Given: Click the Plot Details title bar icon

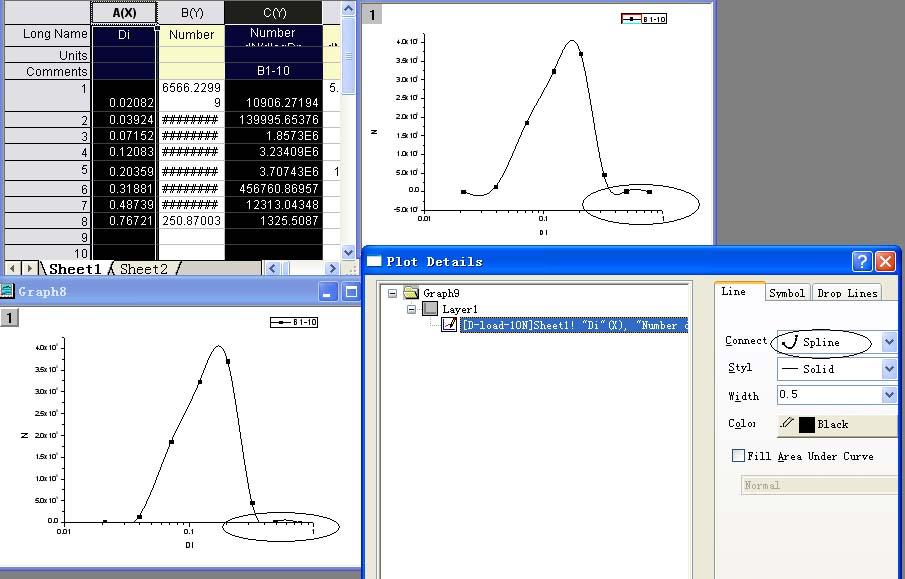Looking at the screenshot, I should (x=374, y=261).
